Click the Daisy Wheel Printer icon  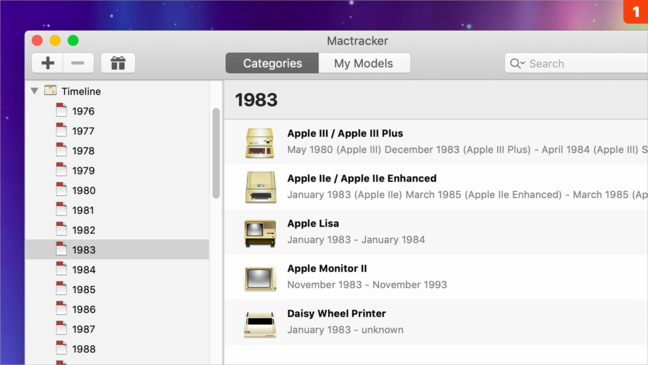click(260, 324)
